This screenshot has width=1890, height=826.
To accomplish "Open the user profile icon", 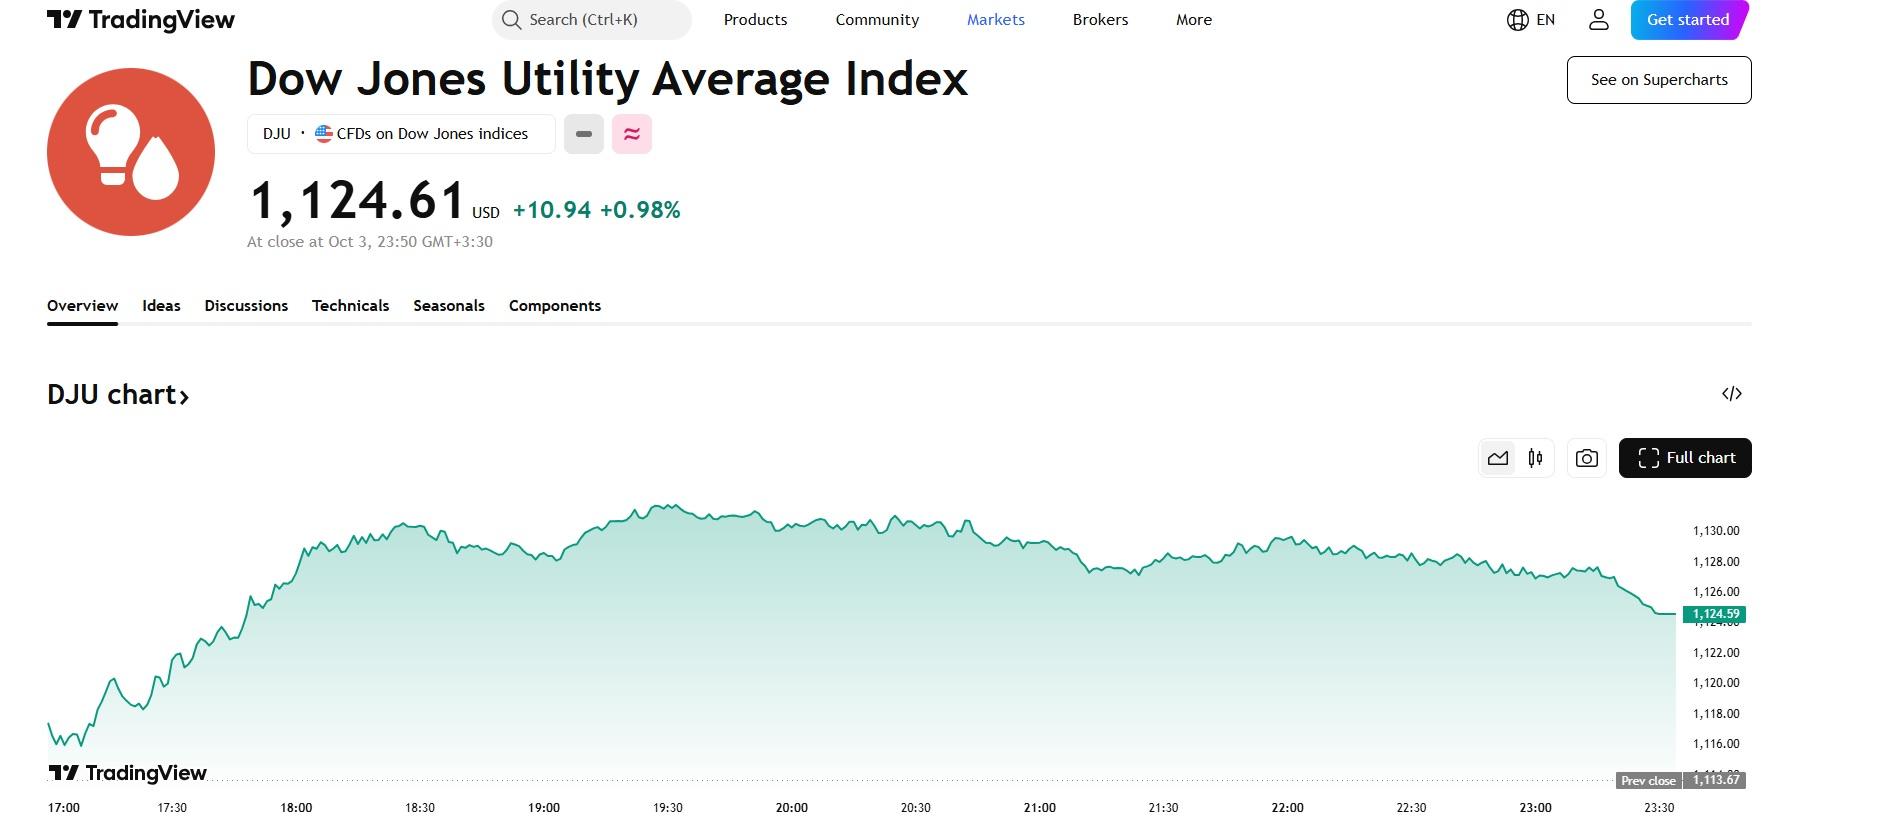I will [x=1598, y=20].
